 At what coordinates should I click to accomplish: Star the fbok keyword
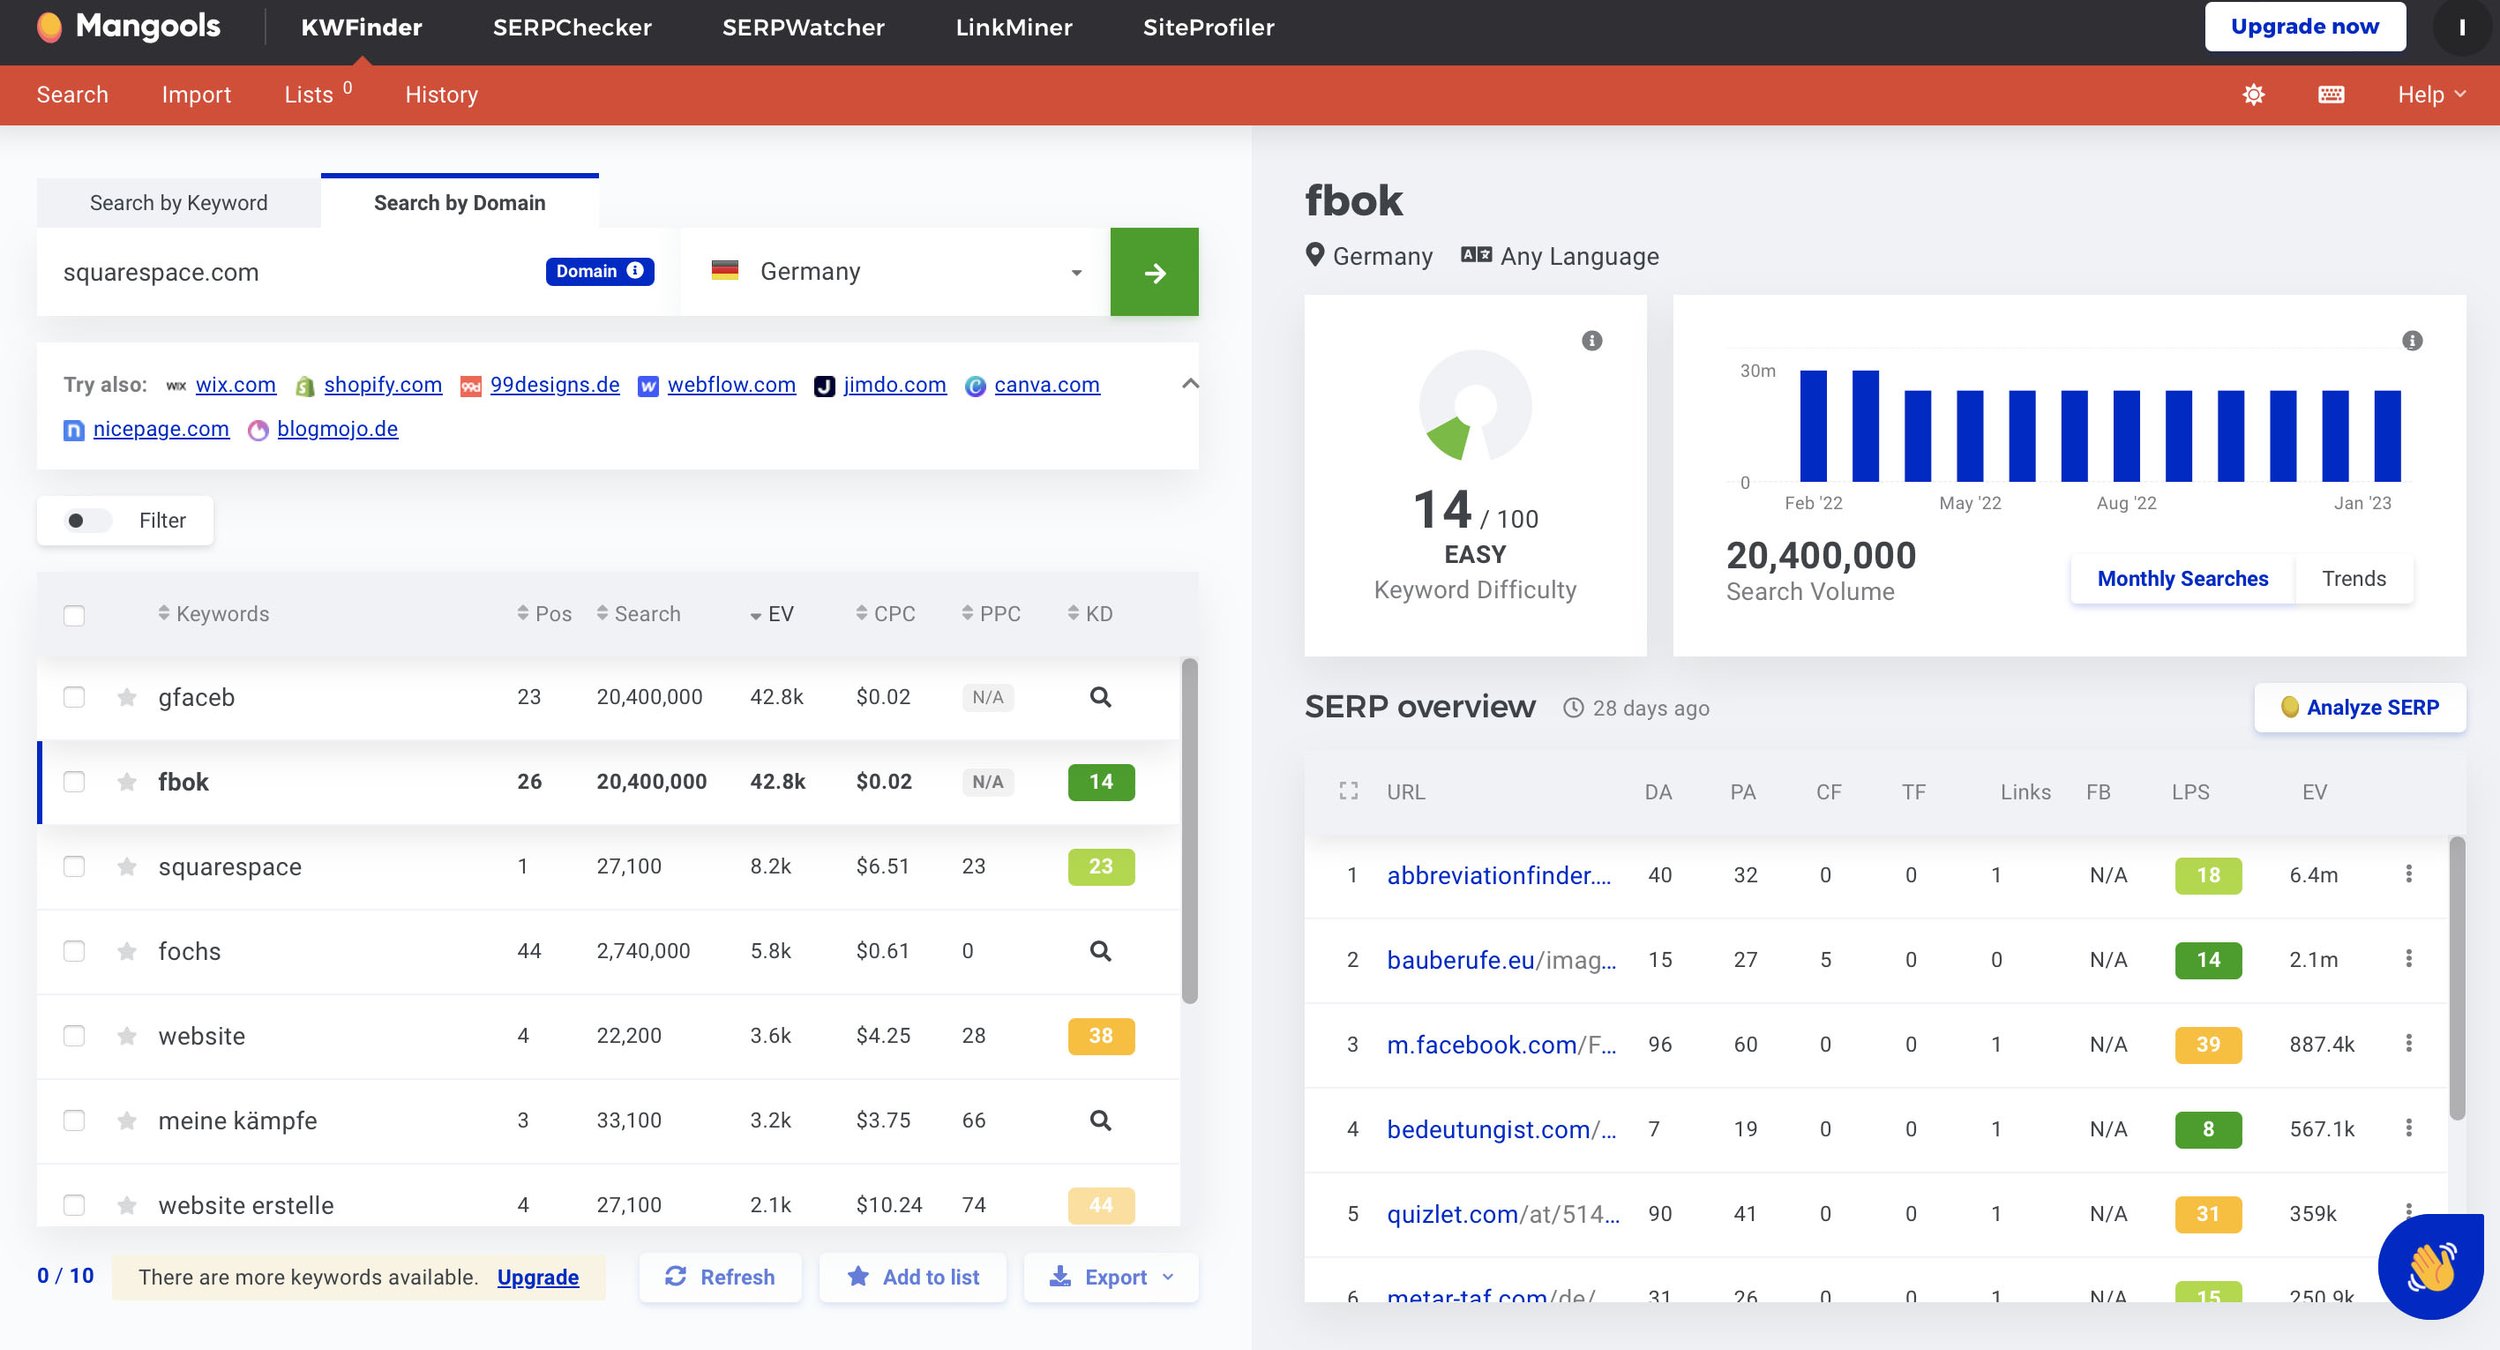[x=127, y=782]
